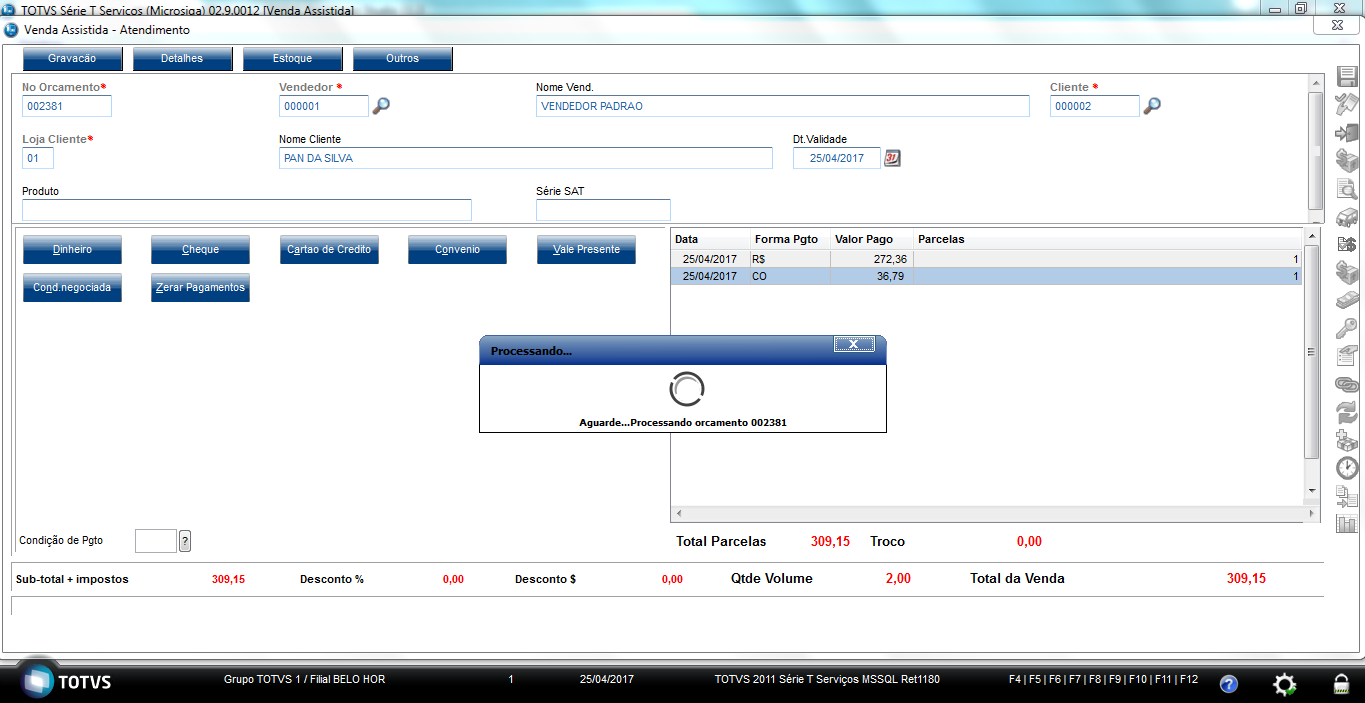Click payments table vertical scrollbar
Screen dimensions: 1365x703
click(x=1313, y=364)
